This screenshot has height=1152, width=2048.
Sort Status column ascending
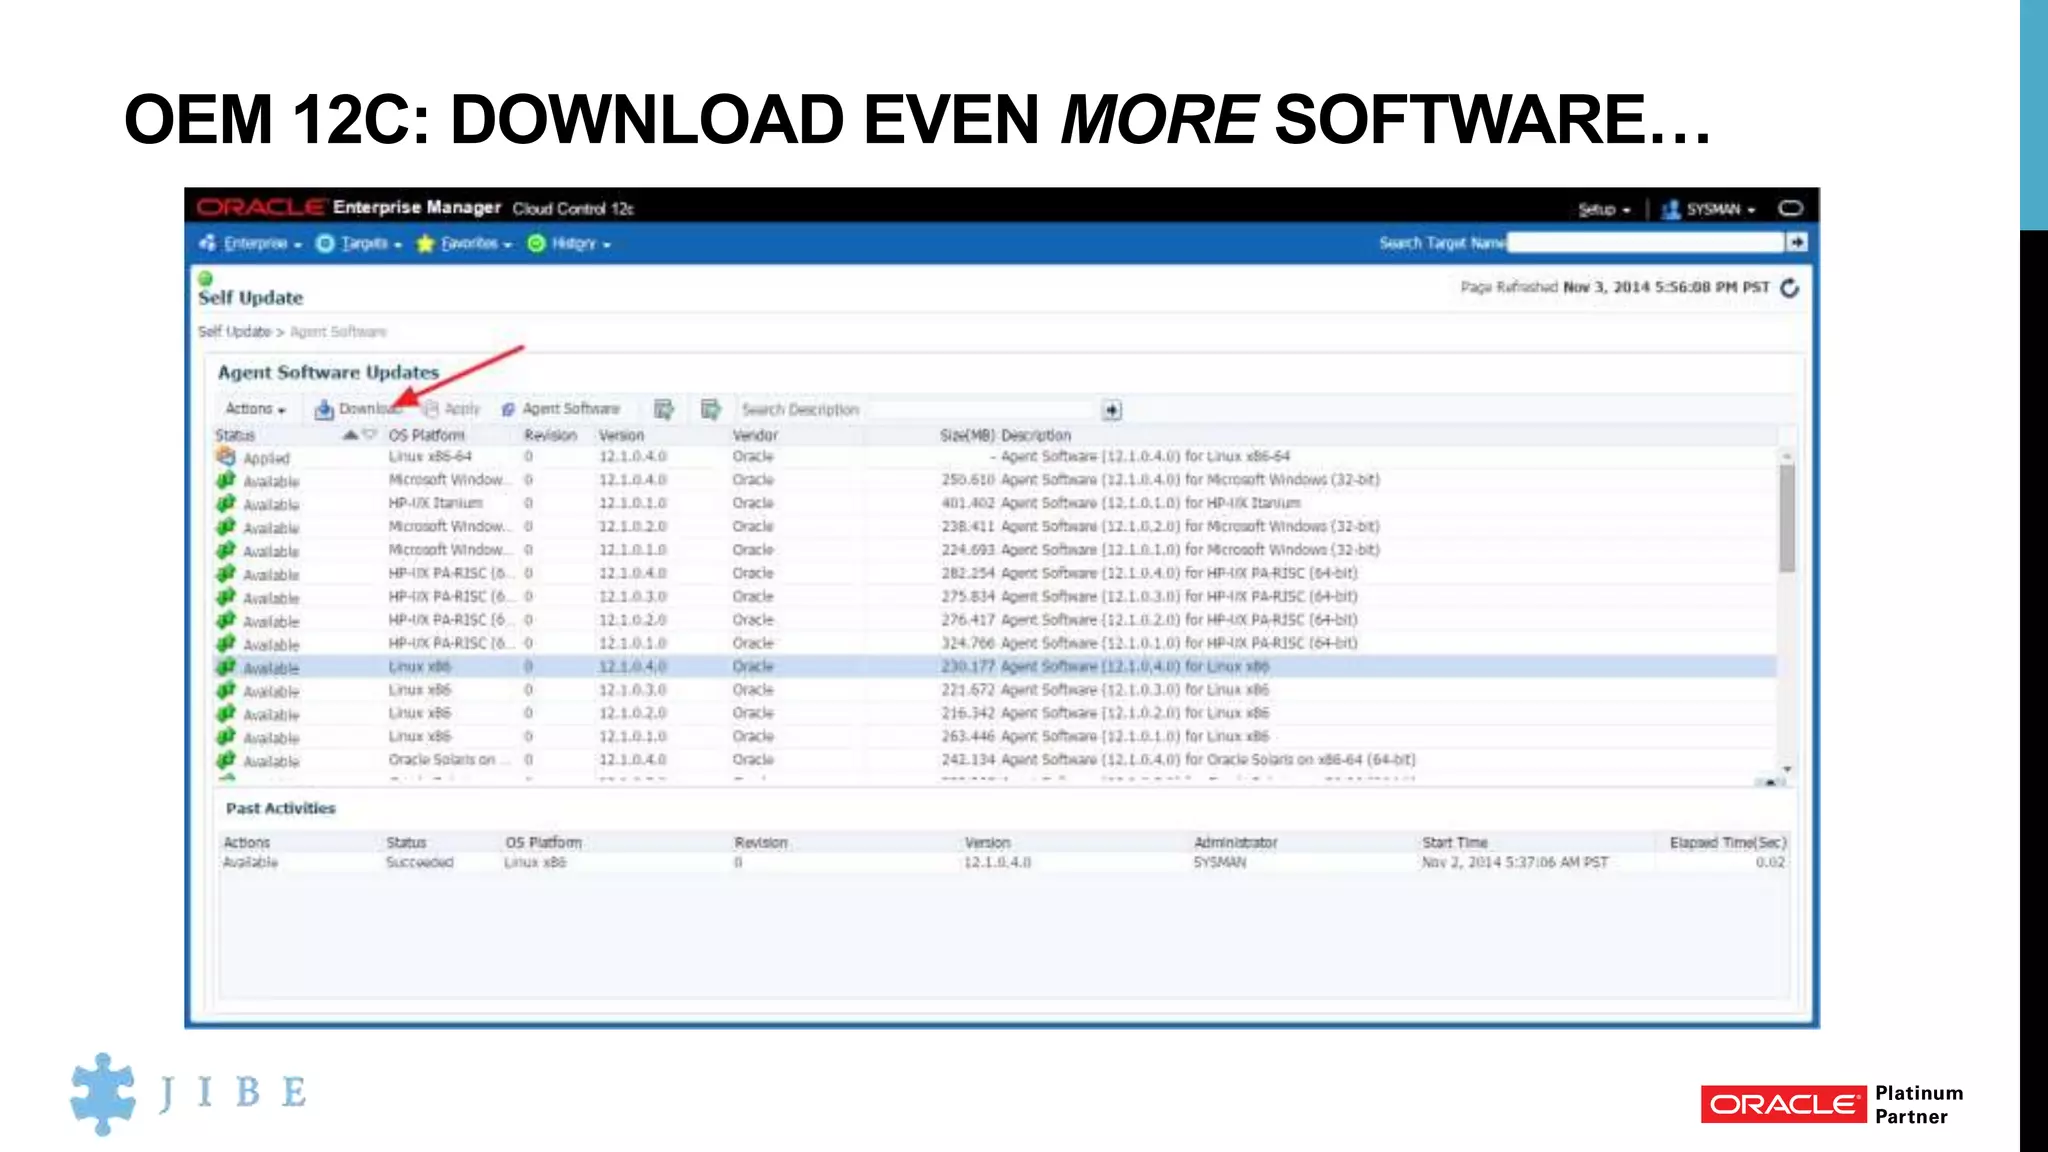tap(350, 435)
